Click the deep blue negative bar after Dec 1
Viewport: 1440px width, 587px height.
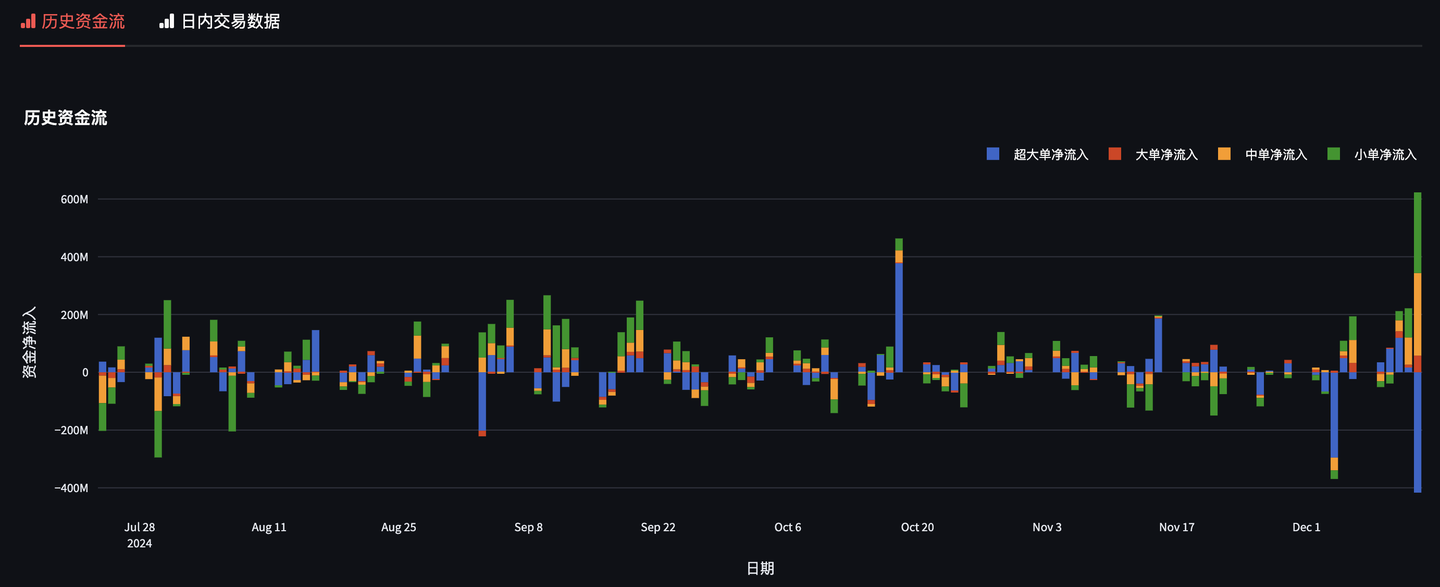pos(1334,415)
